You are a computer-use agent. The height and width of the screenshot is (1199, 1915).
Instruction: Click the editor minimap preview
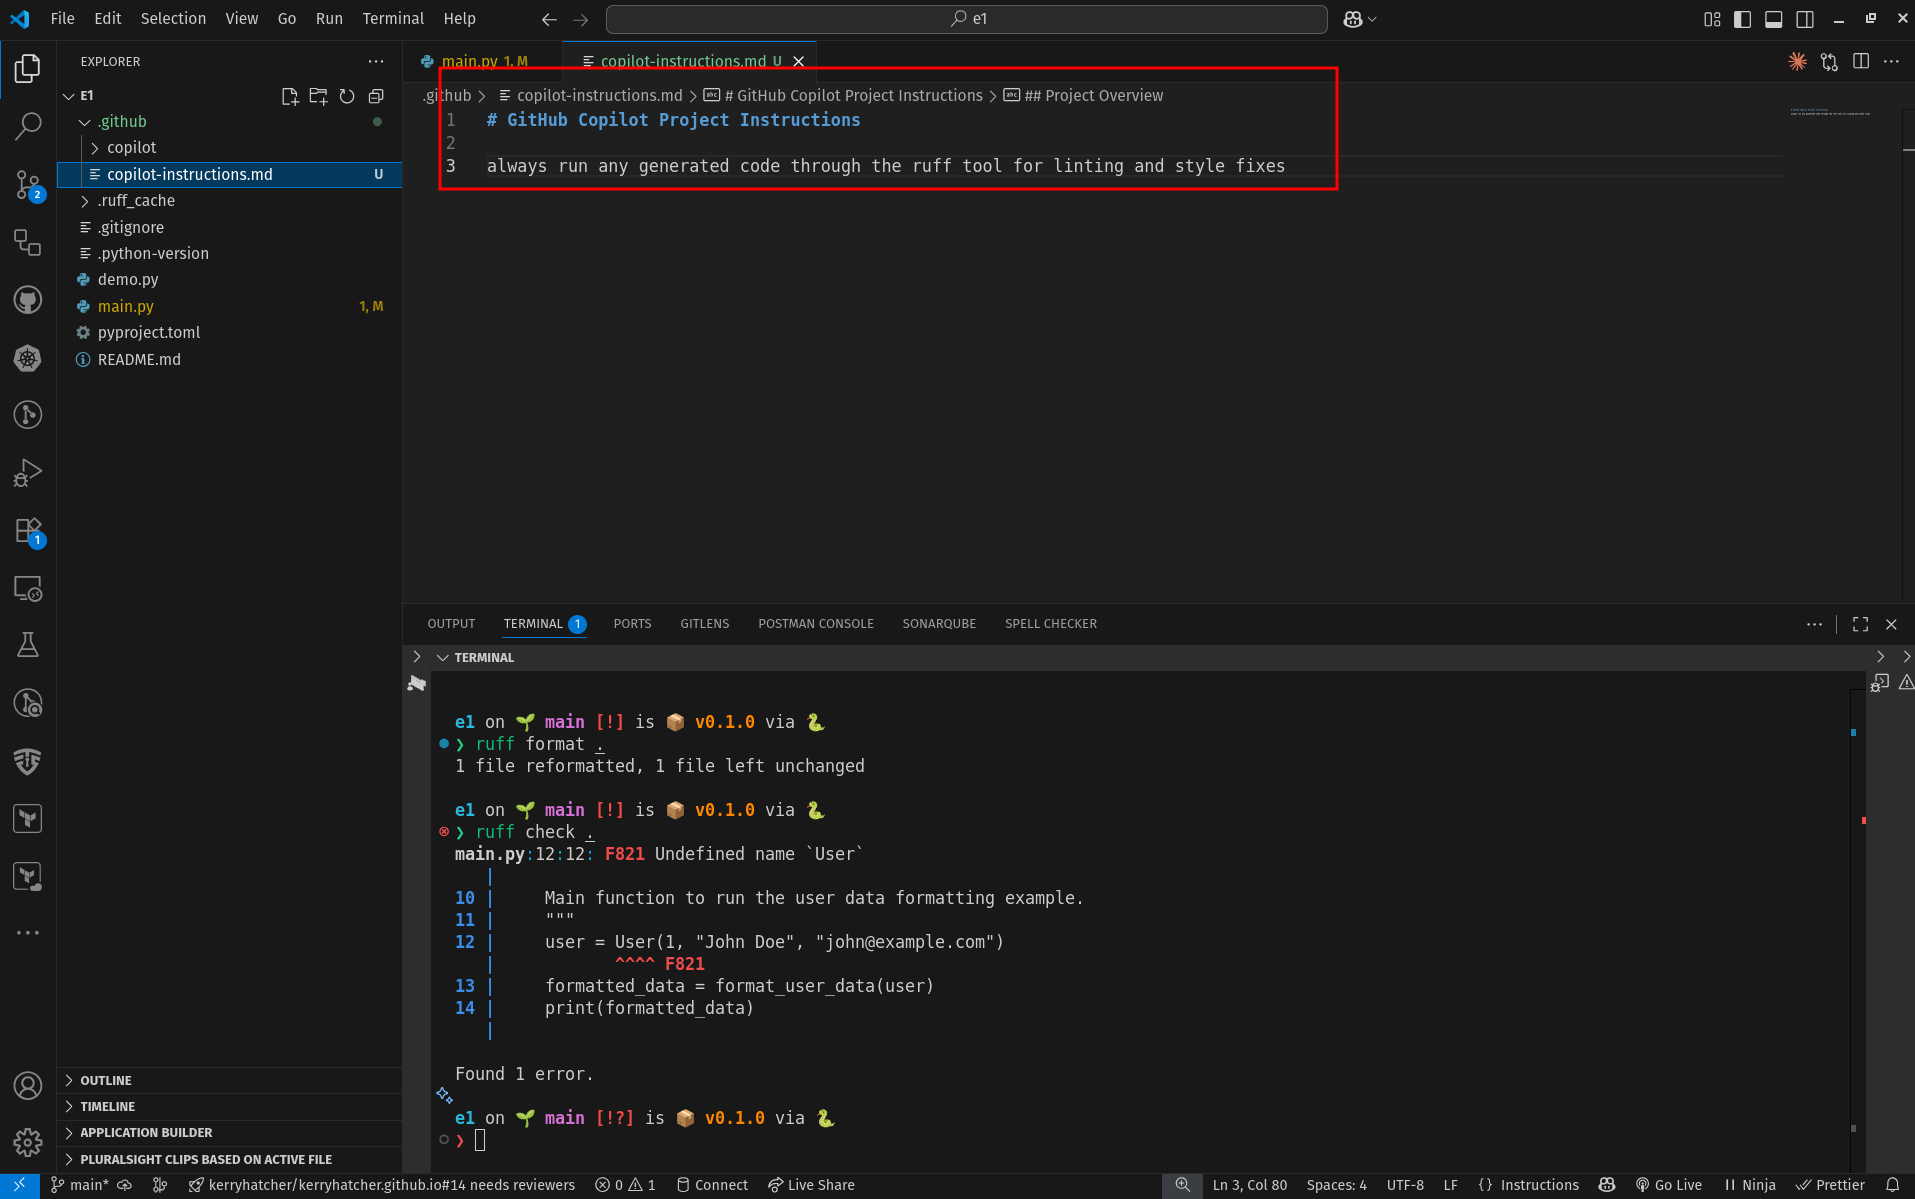click(1829, 113)
